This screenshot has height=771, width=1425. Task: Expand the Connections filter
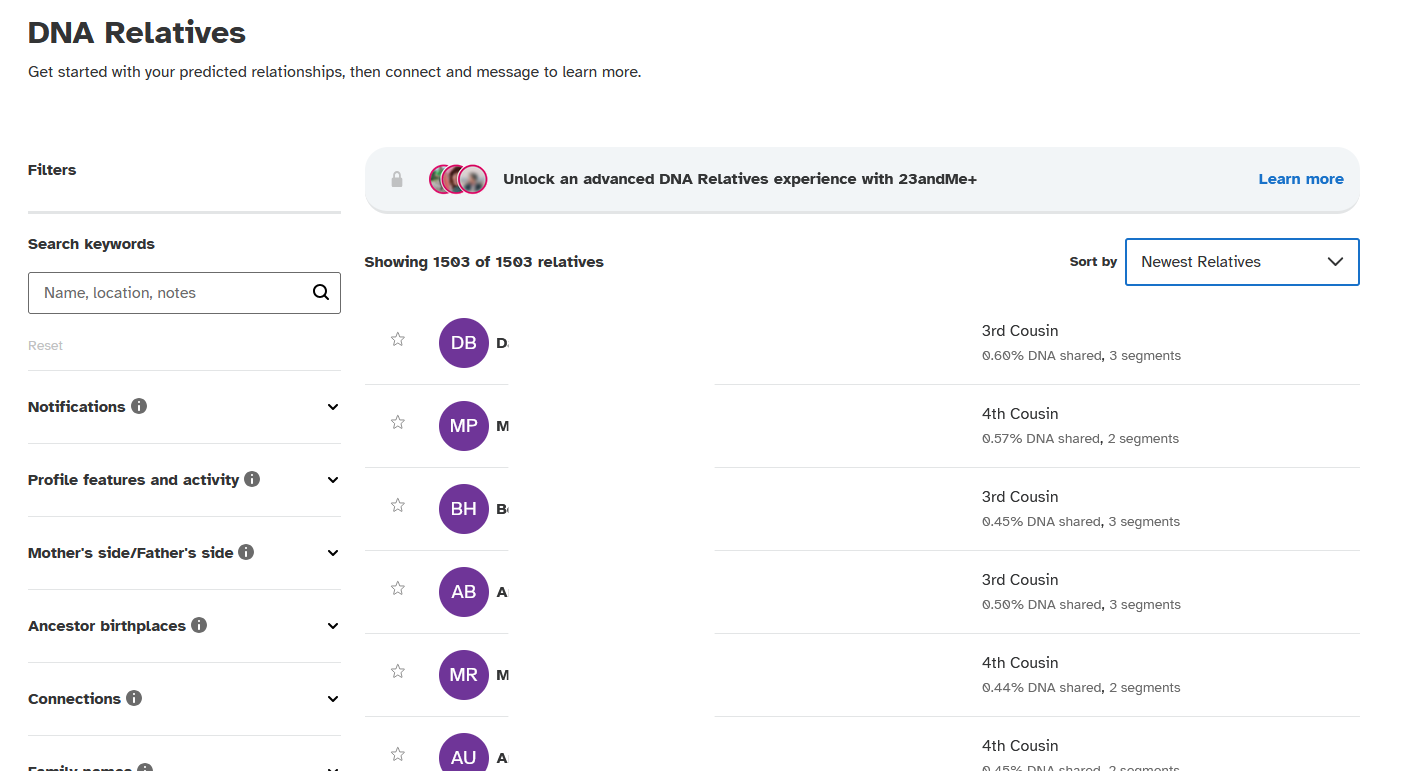333,699
